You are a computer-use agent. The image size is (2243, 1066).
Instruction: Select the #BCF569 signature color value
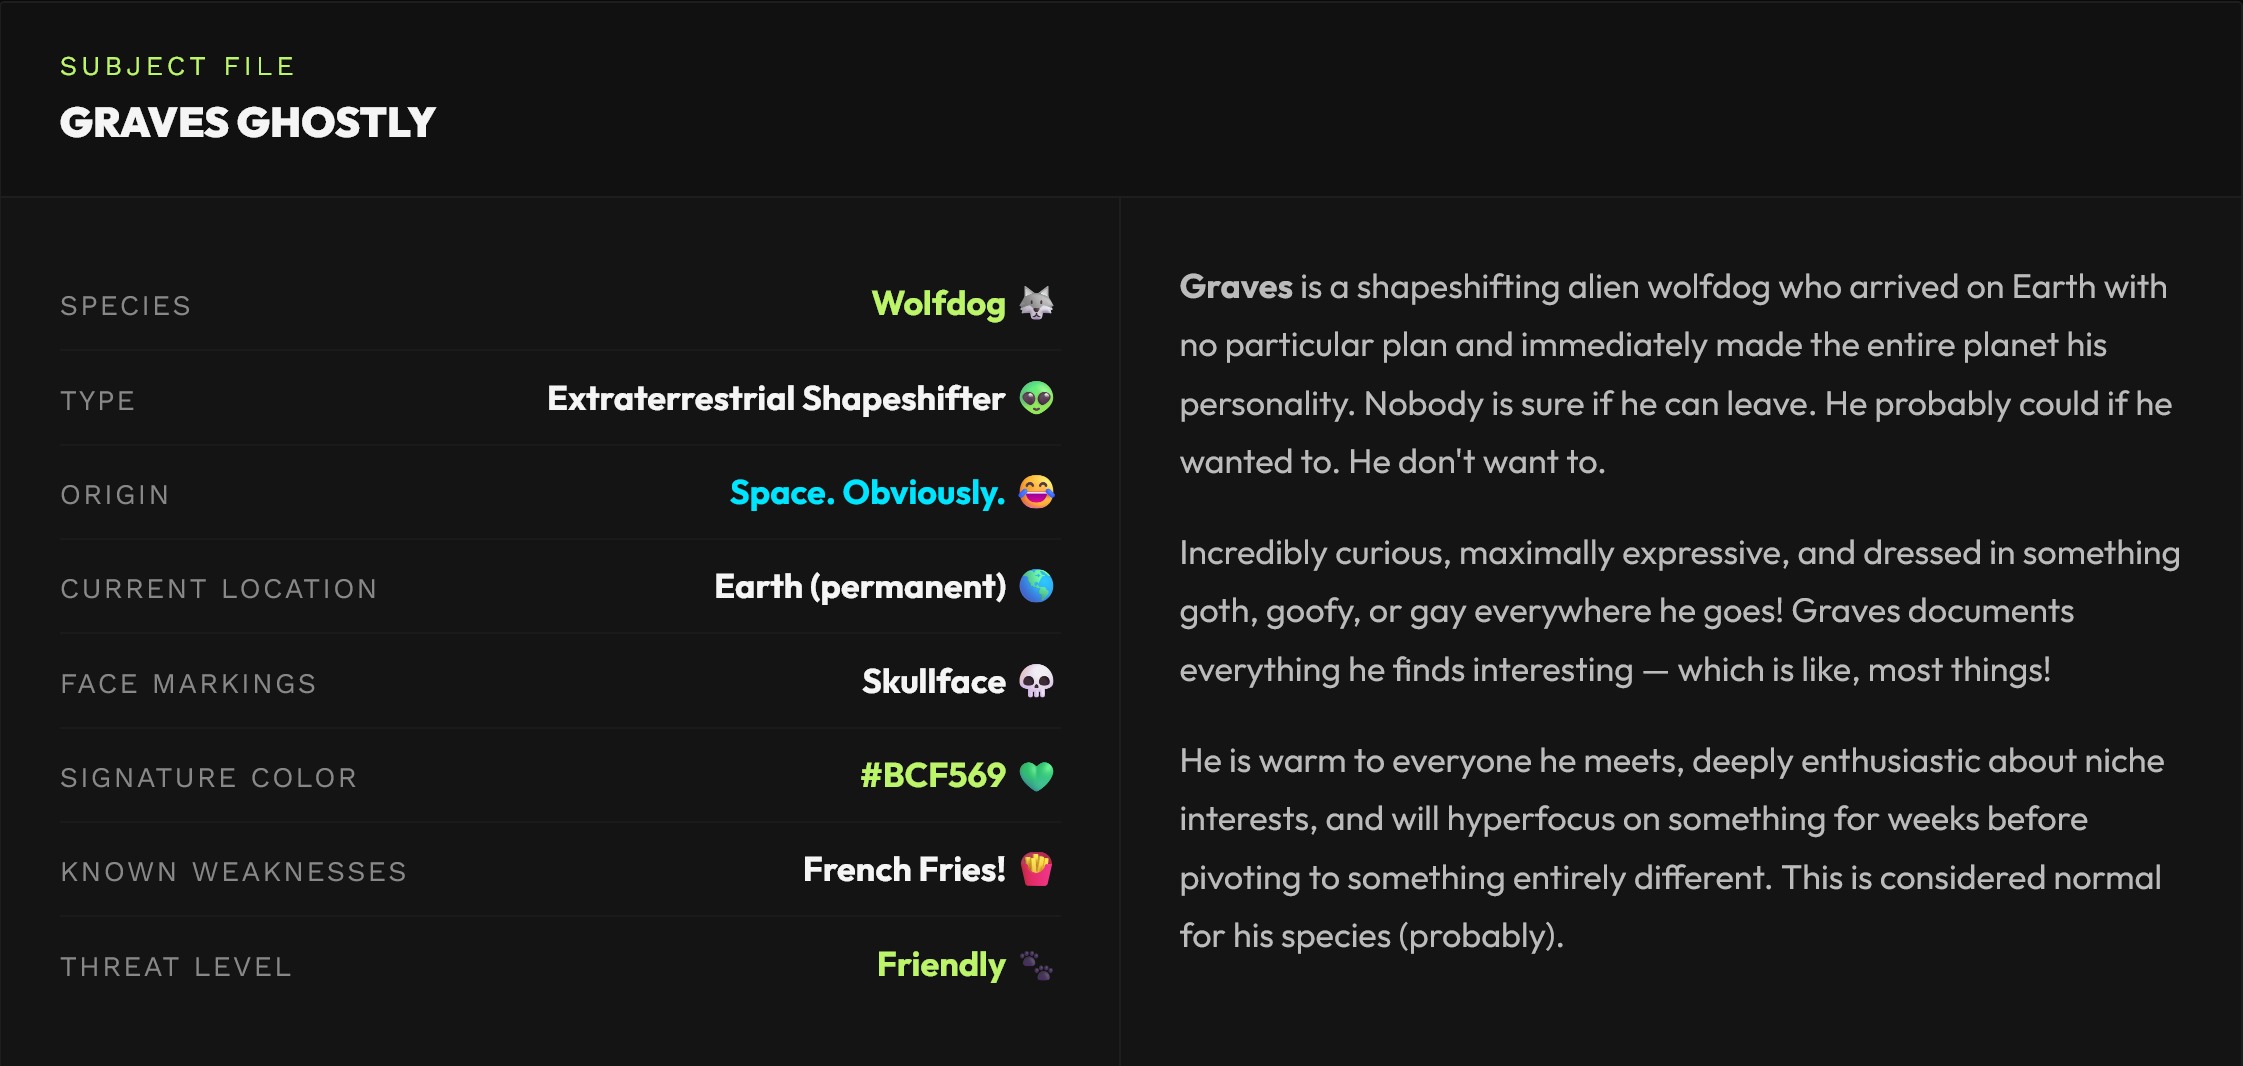932,776
